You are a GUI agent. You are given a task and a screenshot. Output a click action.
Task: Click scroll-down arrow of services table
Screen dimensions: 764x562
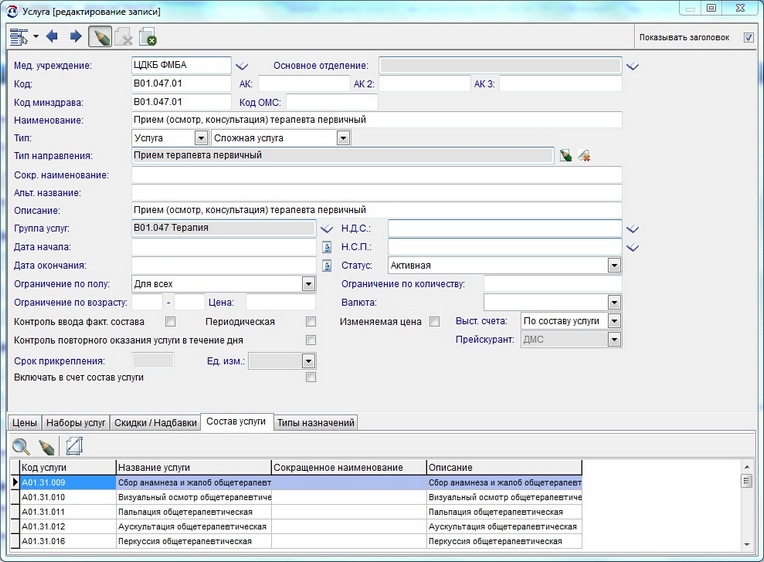[746, 544]
